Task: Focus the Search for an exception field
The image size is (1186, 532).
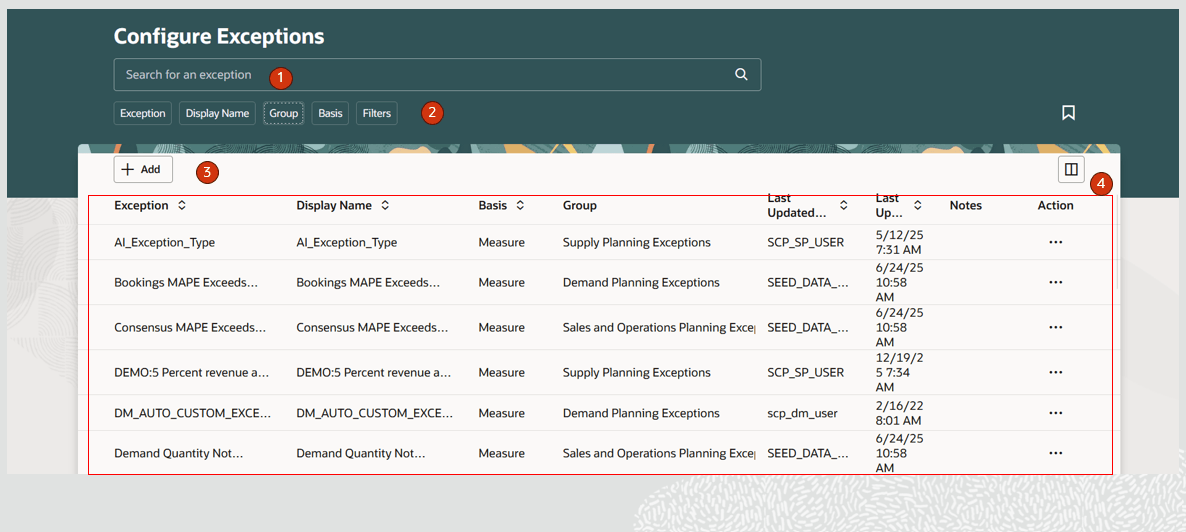Action: pos(420,75)
